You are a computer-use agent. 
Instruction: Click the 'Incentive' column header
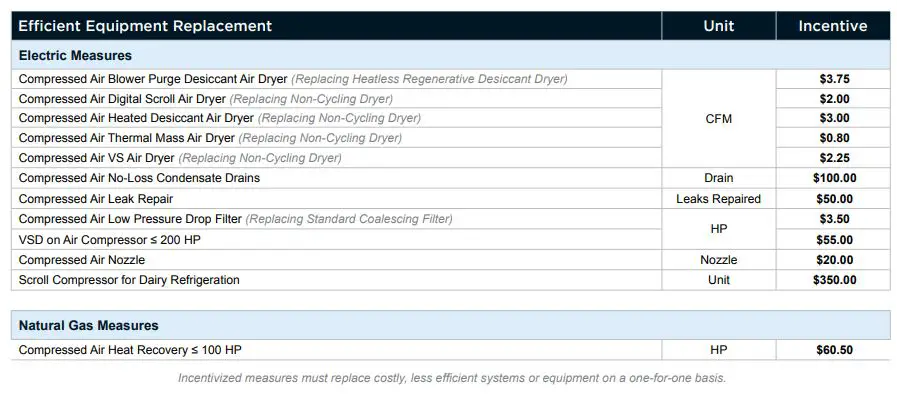click(833, 26)
